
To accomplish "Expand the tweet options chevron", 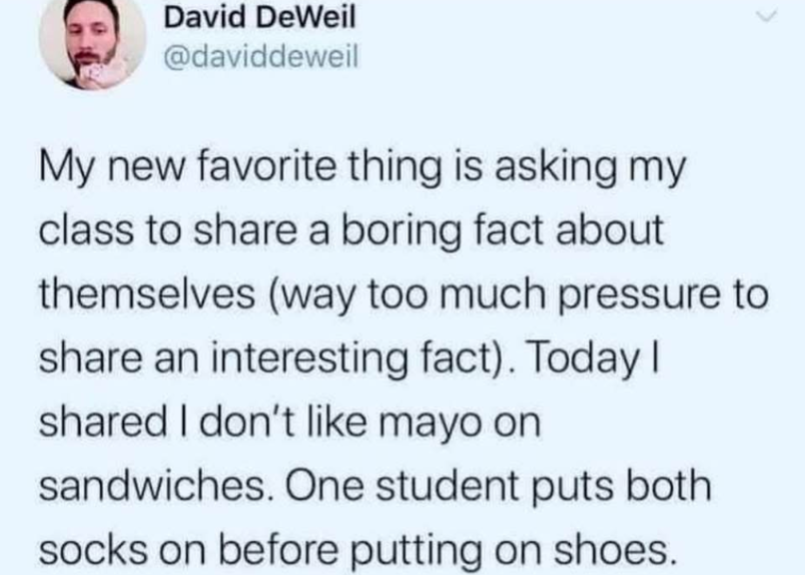I will pos(768,17).
